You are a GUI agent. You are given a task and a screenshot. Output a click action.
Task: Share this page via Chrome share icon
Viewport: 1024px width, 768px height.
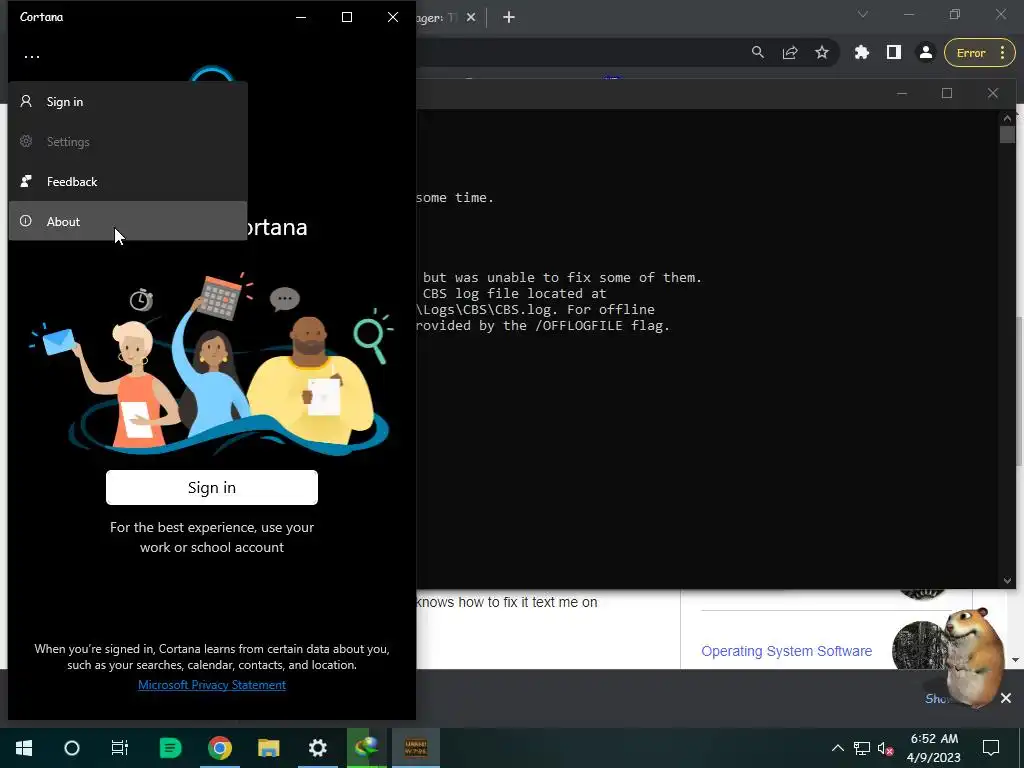point(790,52)
